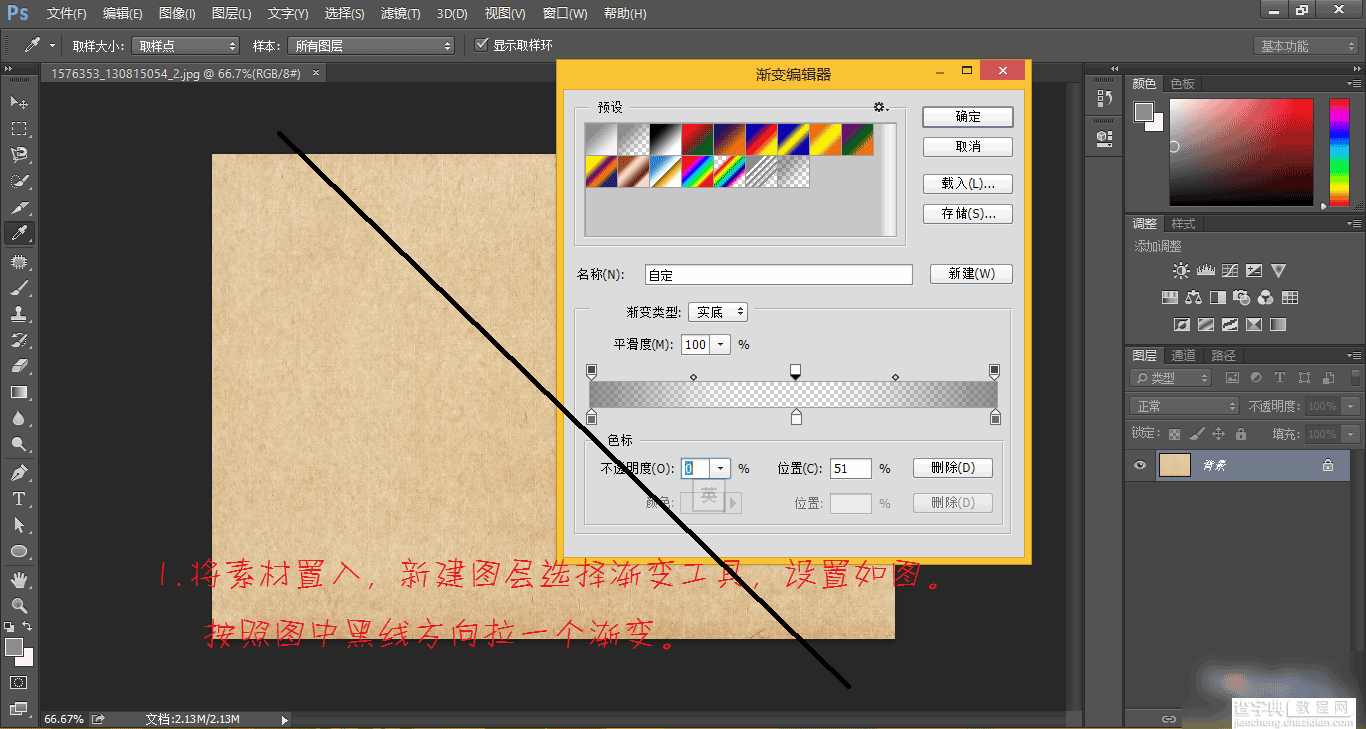Select the Blur tool
Viewport: 1366px width, 729px height.
(x=19, y=418)
